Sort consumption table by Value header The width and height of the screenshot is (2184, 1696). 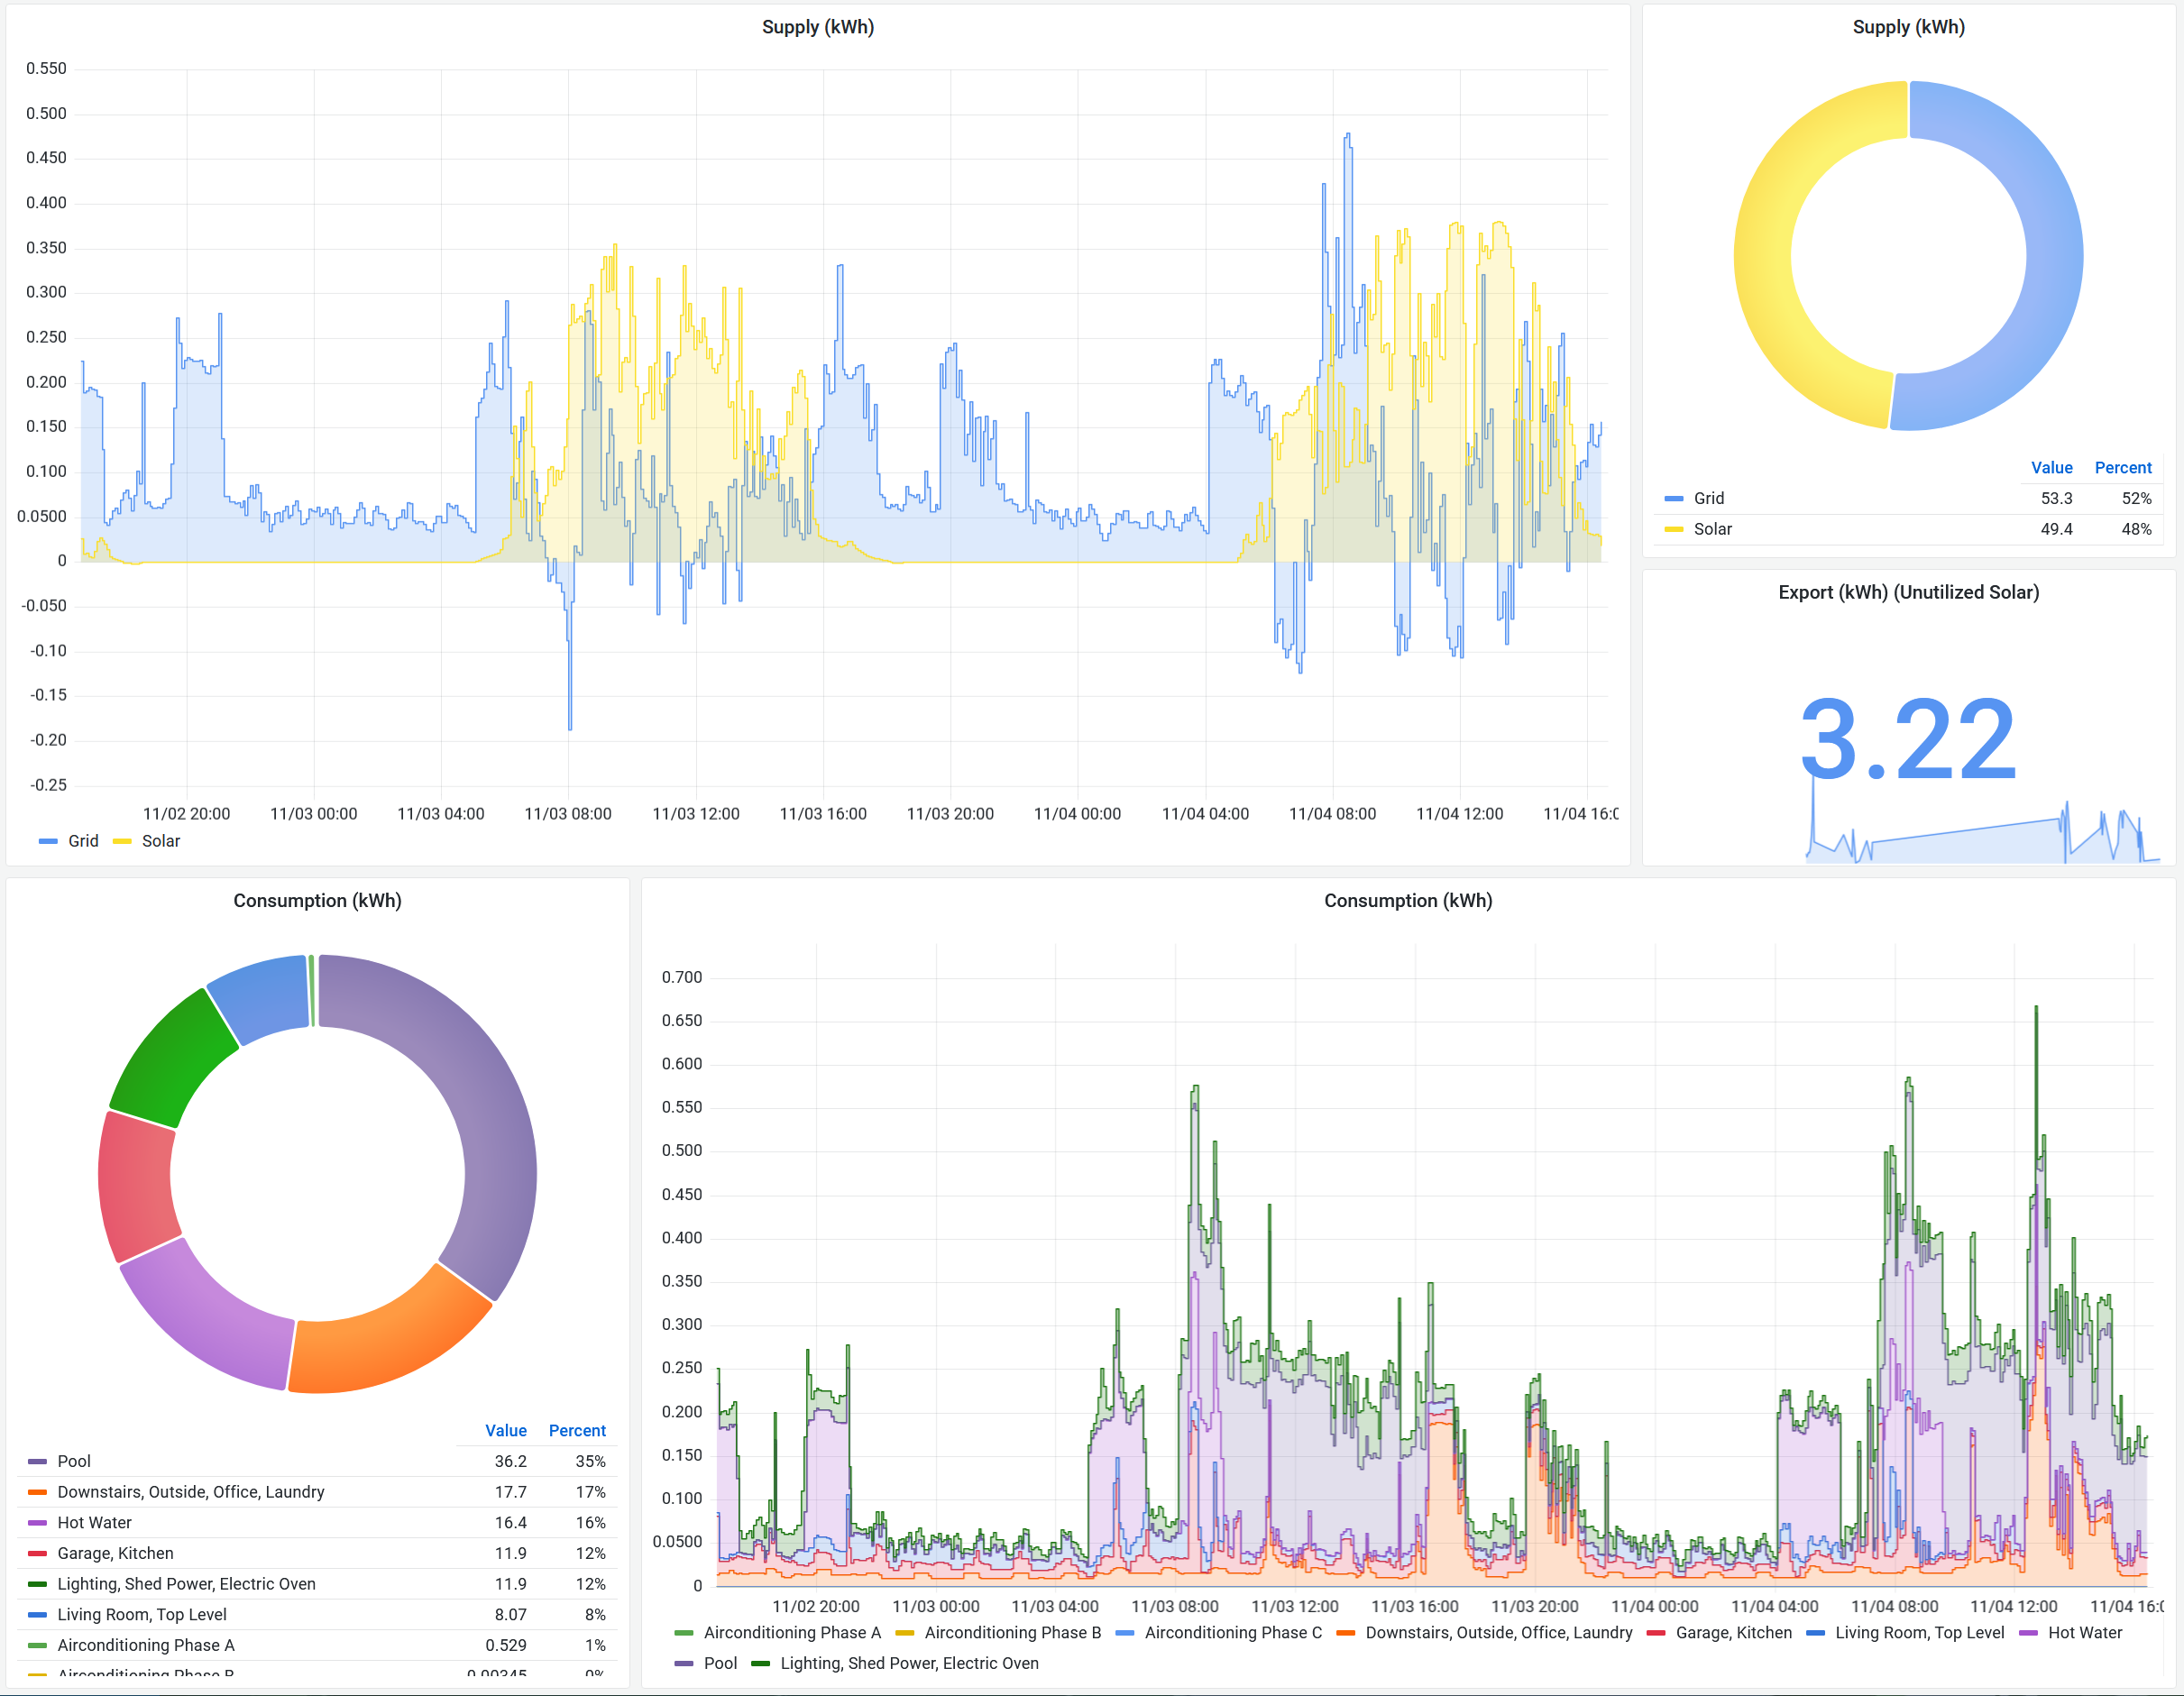click(505, 1431)
